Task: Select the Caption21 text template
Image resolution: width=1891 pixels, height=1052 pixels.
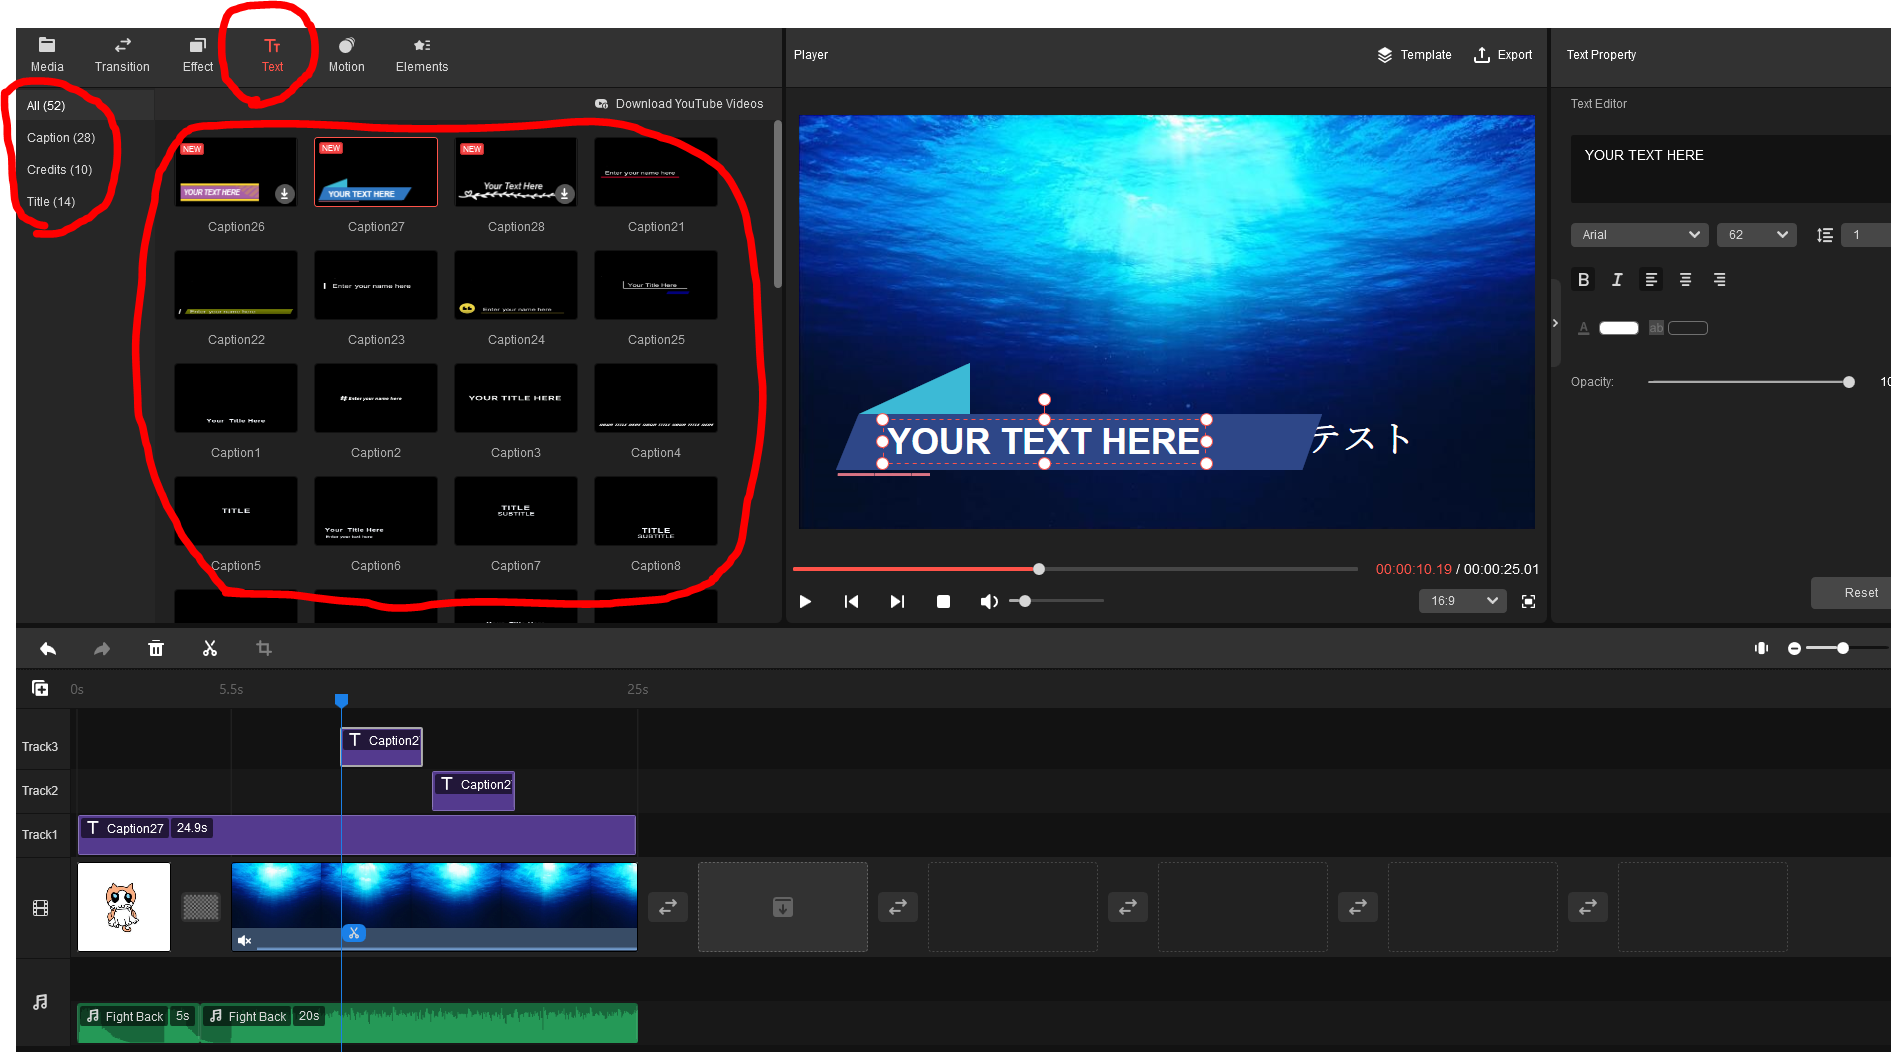Action: pyautogui.click(x=656, y=172)
